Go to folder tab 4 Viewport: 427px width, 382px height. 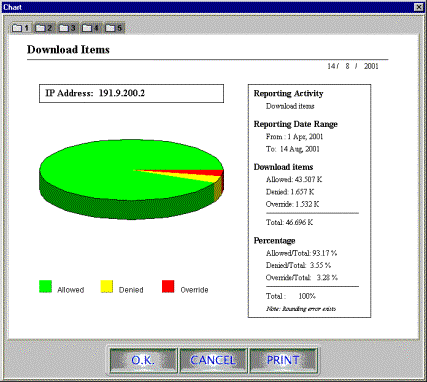point(91,28)
